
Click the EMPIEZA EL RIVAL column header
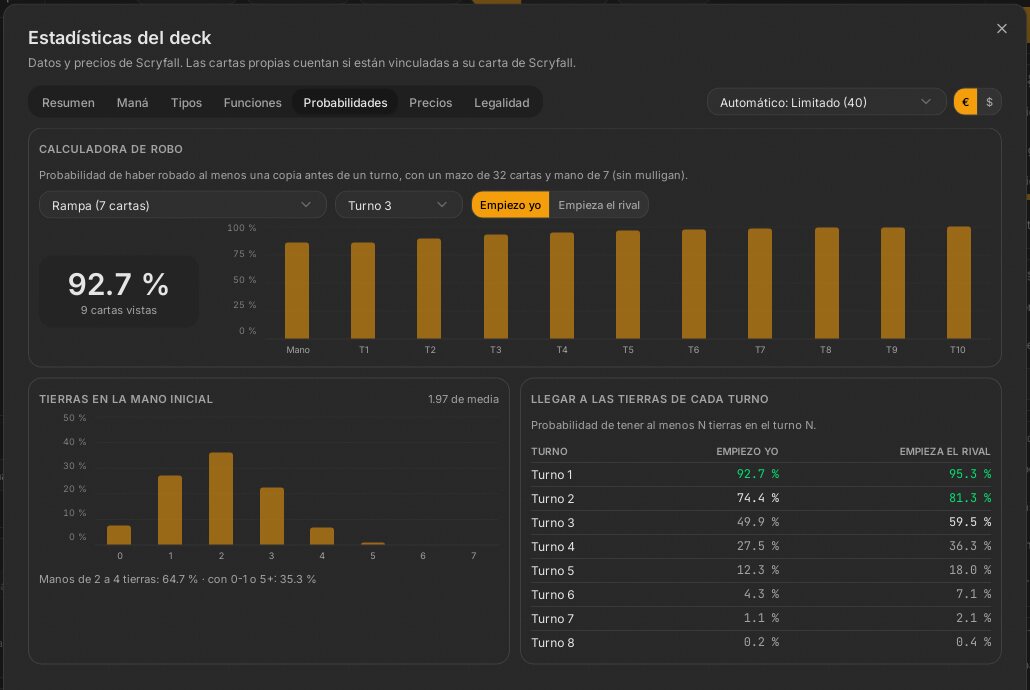coord(945,451)
